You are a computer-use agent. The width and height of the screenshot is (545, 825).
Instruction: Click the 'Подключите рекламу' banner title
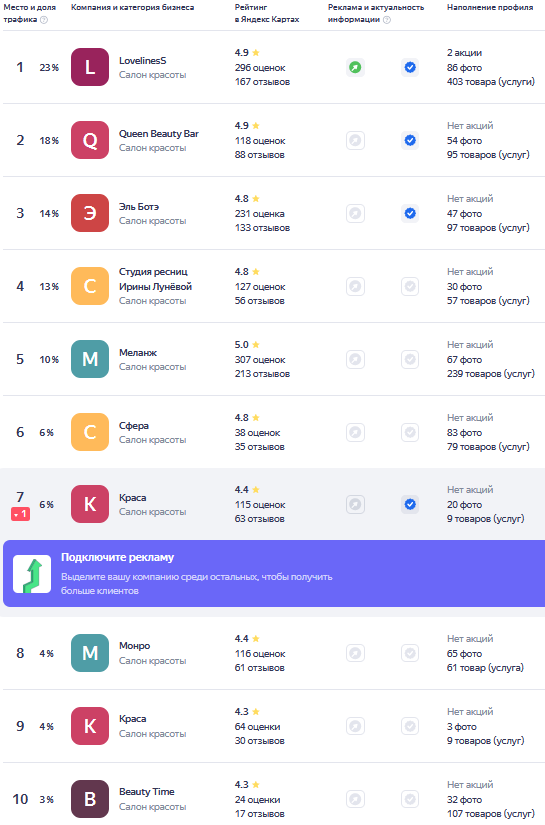click(x=117, y=558)
